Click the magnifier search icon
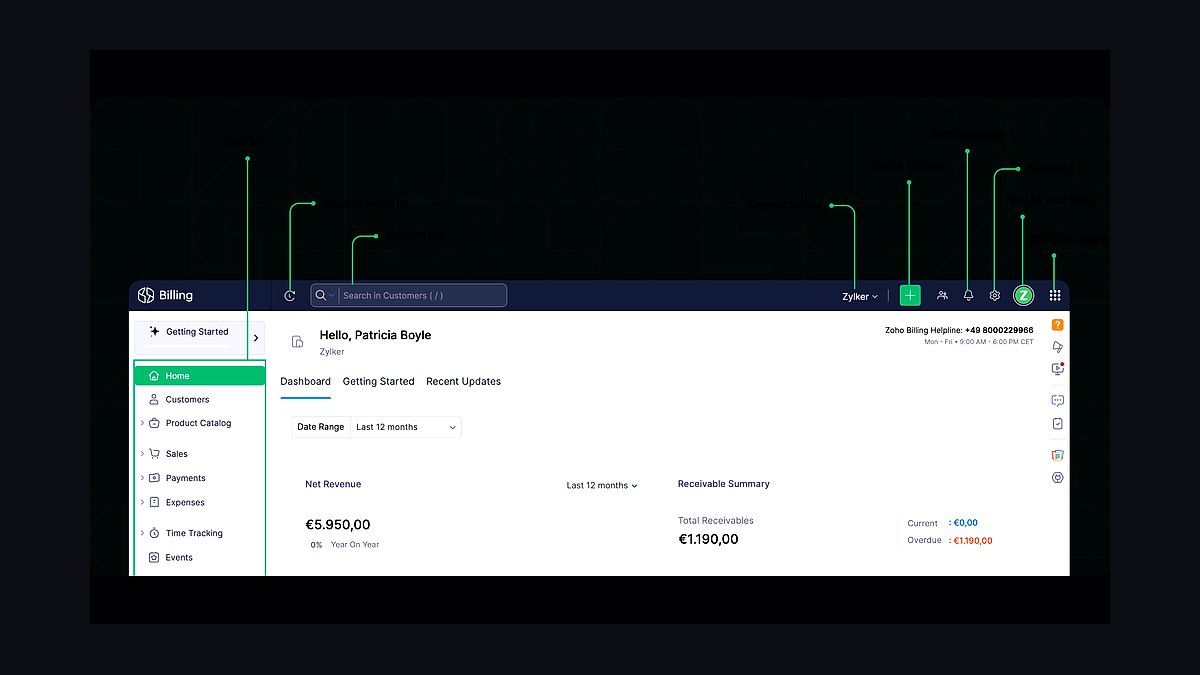 (x=321, y=295)
